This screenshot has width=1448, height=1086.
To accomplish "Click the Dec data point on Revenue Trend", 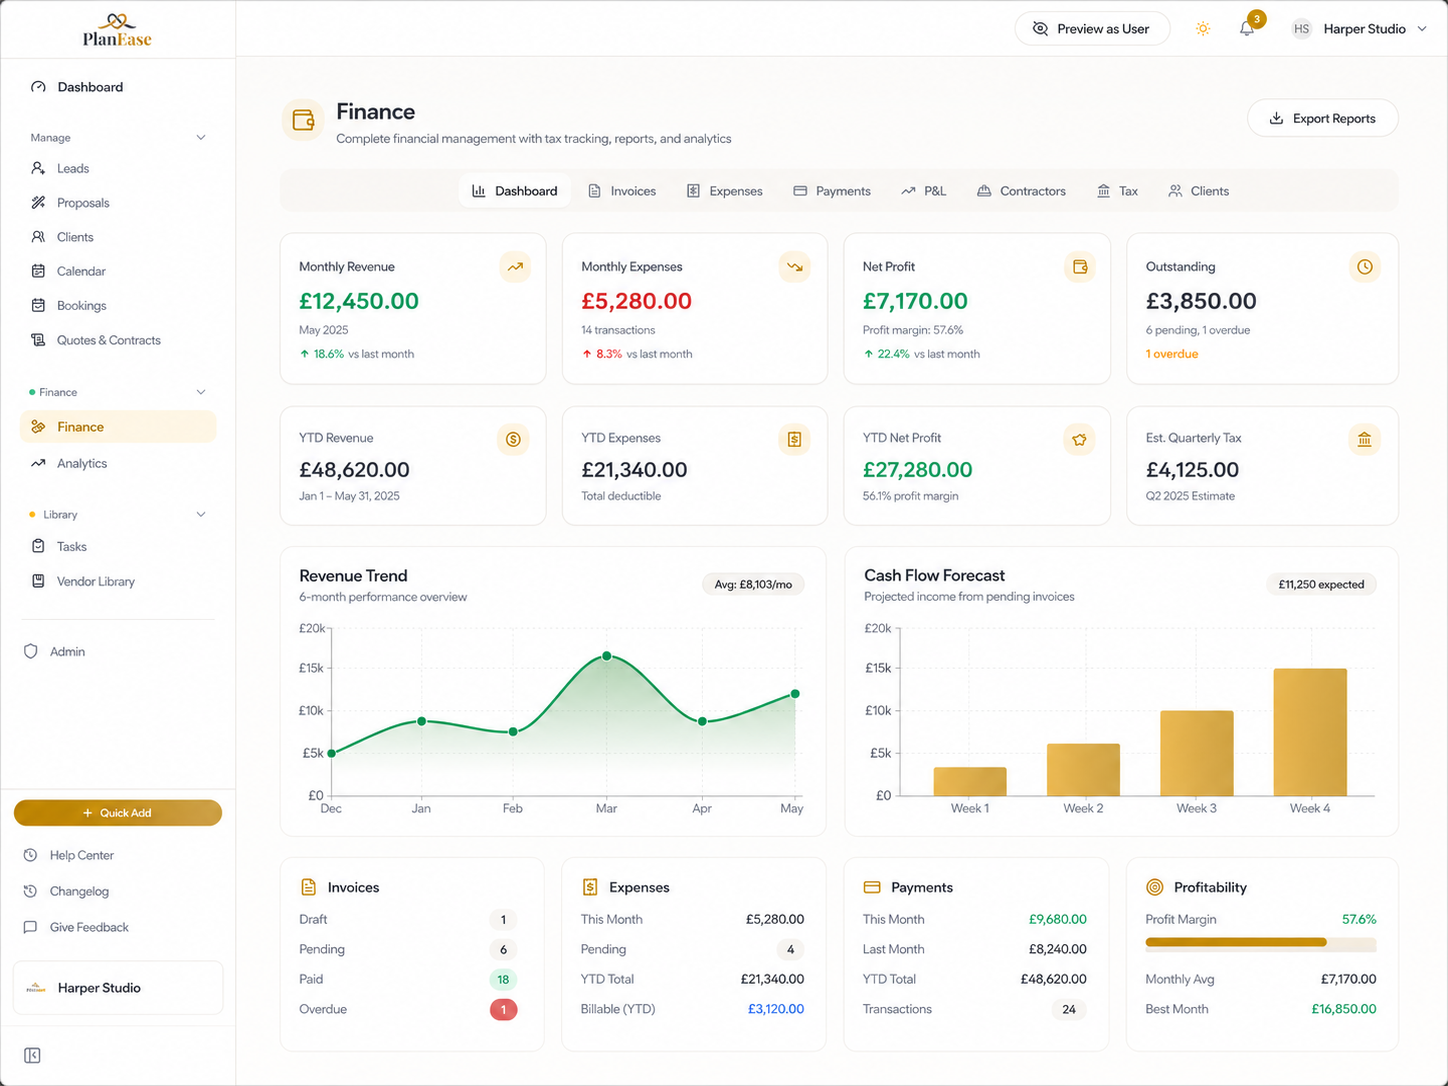I will (x=332, y=753).
